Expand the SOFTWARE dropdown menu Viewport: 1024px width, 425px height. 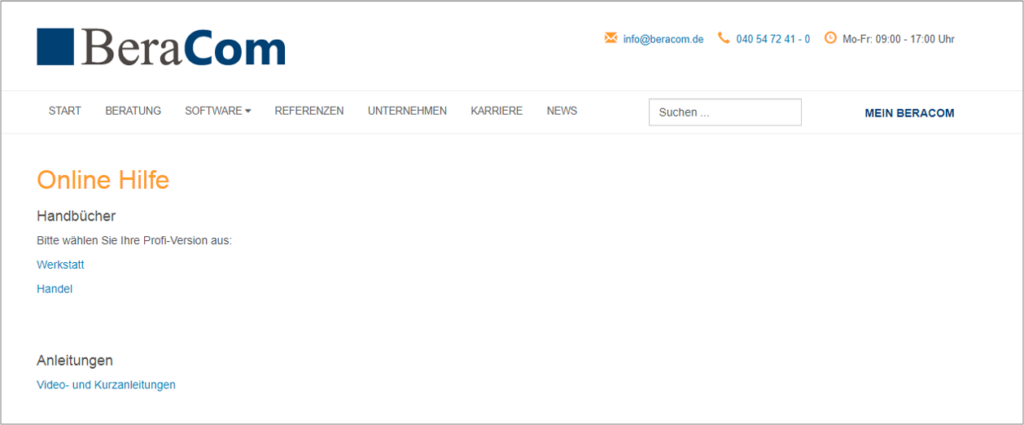click(x=217, y=111)
